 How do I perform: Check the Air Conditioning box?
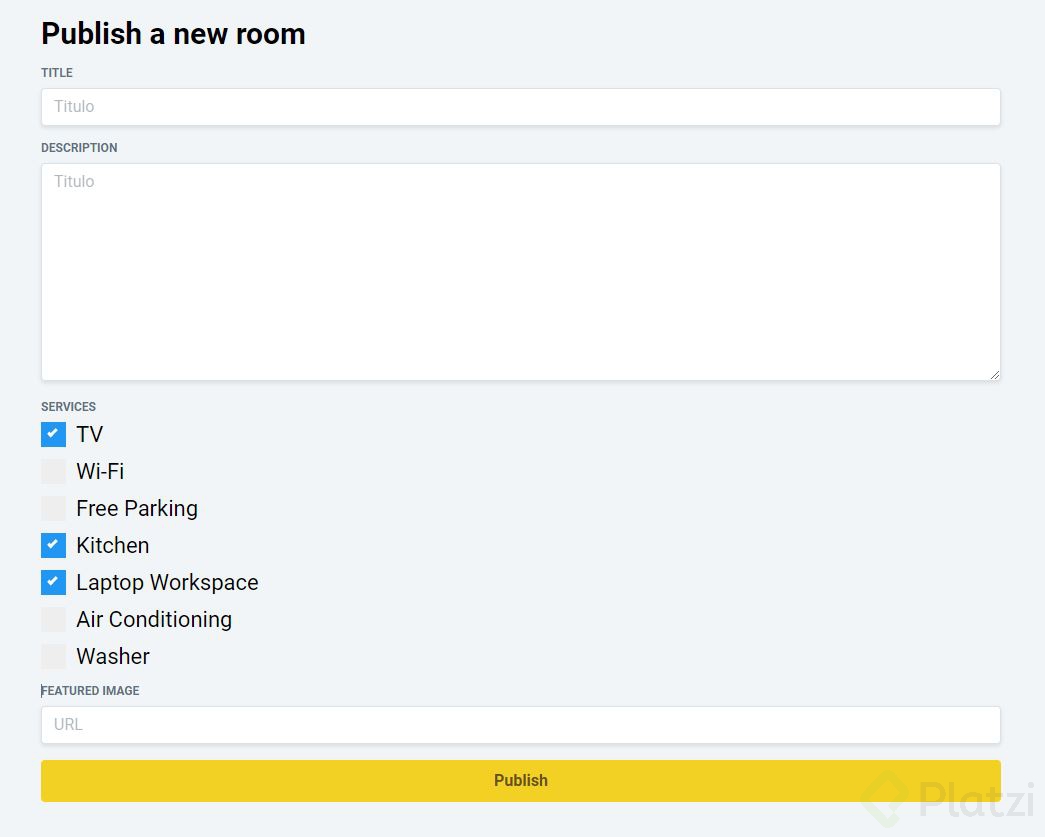tap(53, 619)
